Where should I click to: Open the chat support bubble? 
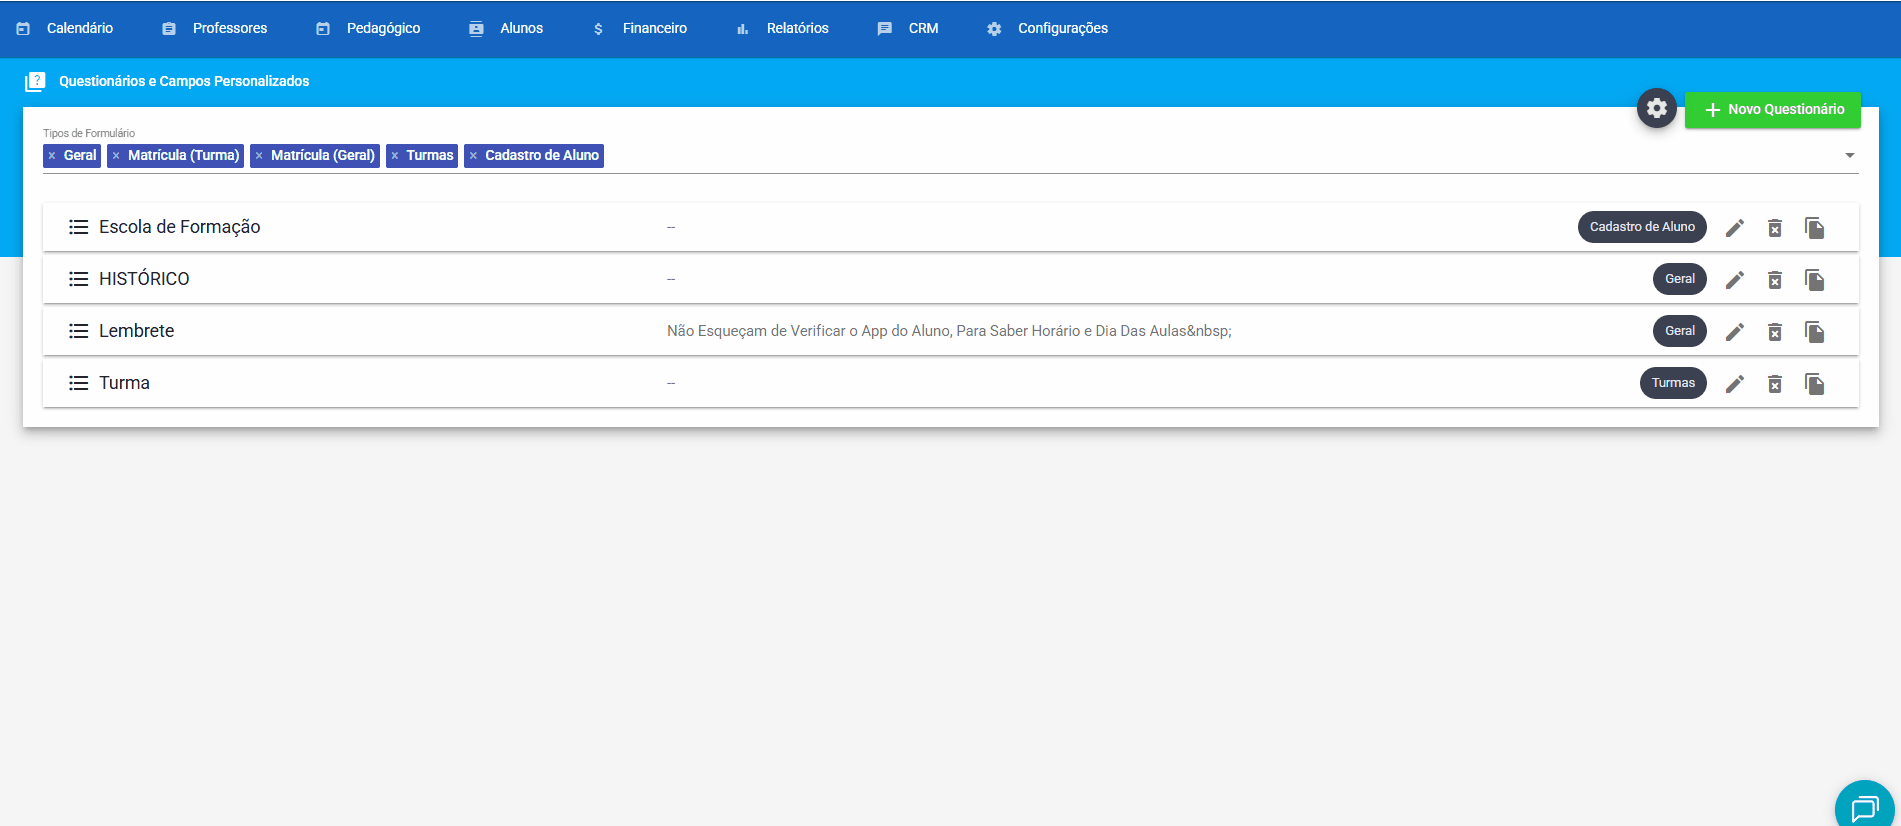click(x=1864, y=806)
